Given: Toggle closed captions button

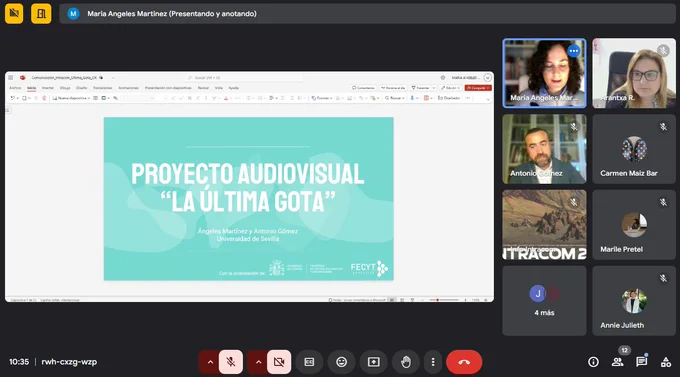Looking at the screenshot, I should pyautogui.click(x=309, y=362).
